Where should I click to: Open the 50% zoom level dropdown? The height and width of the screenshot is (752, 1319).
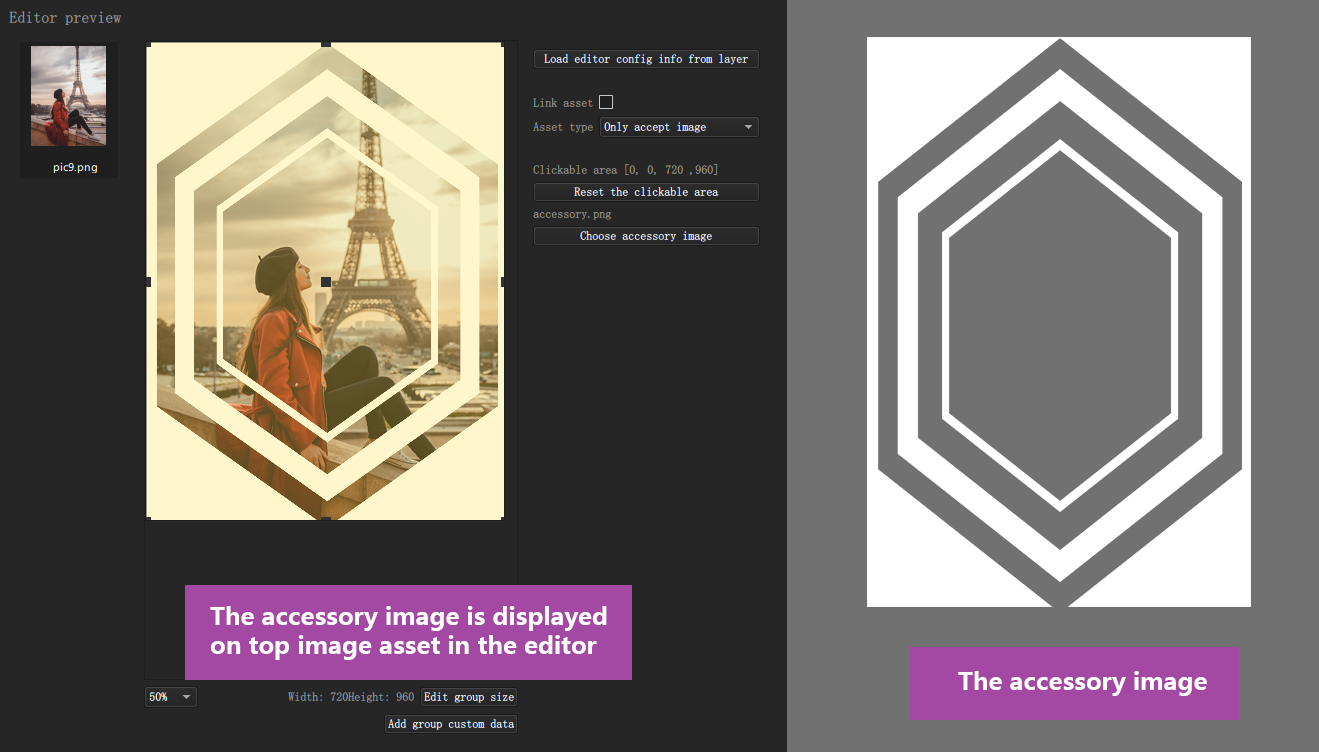[171, 697]
